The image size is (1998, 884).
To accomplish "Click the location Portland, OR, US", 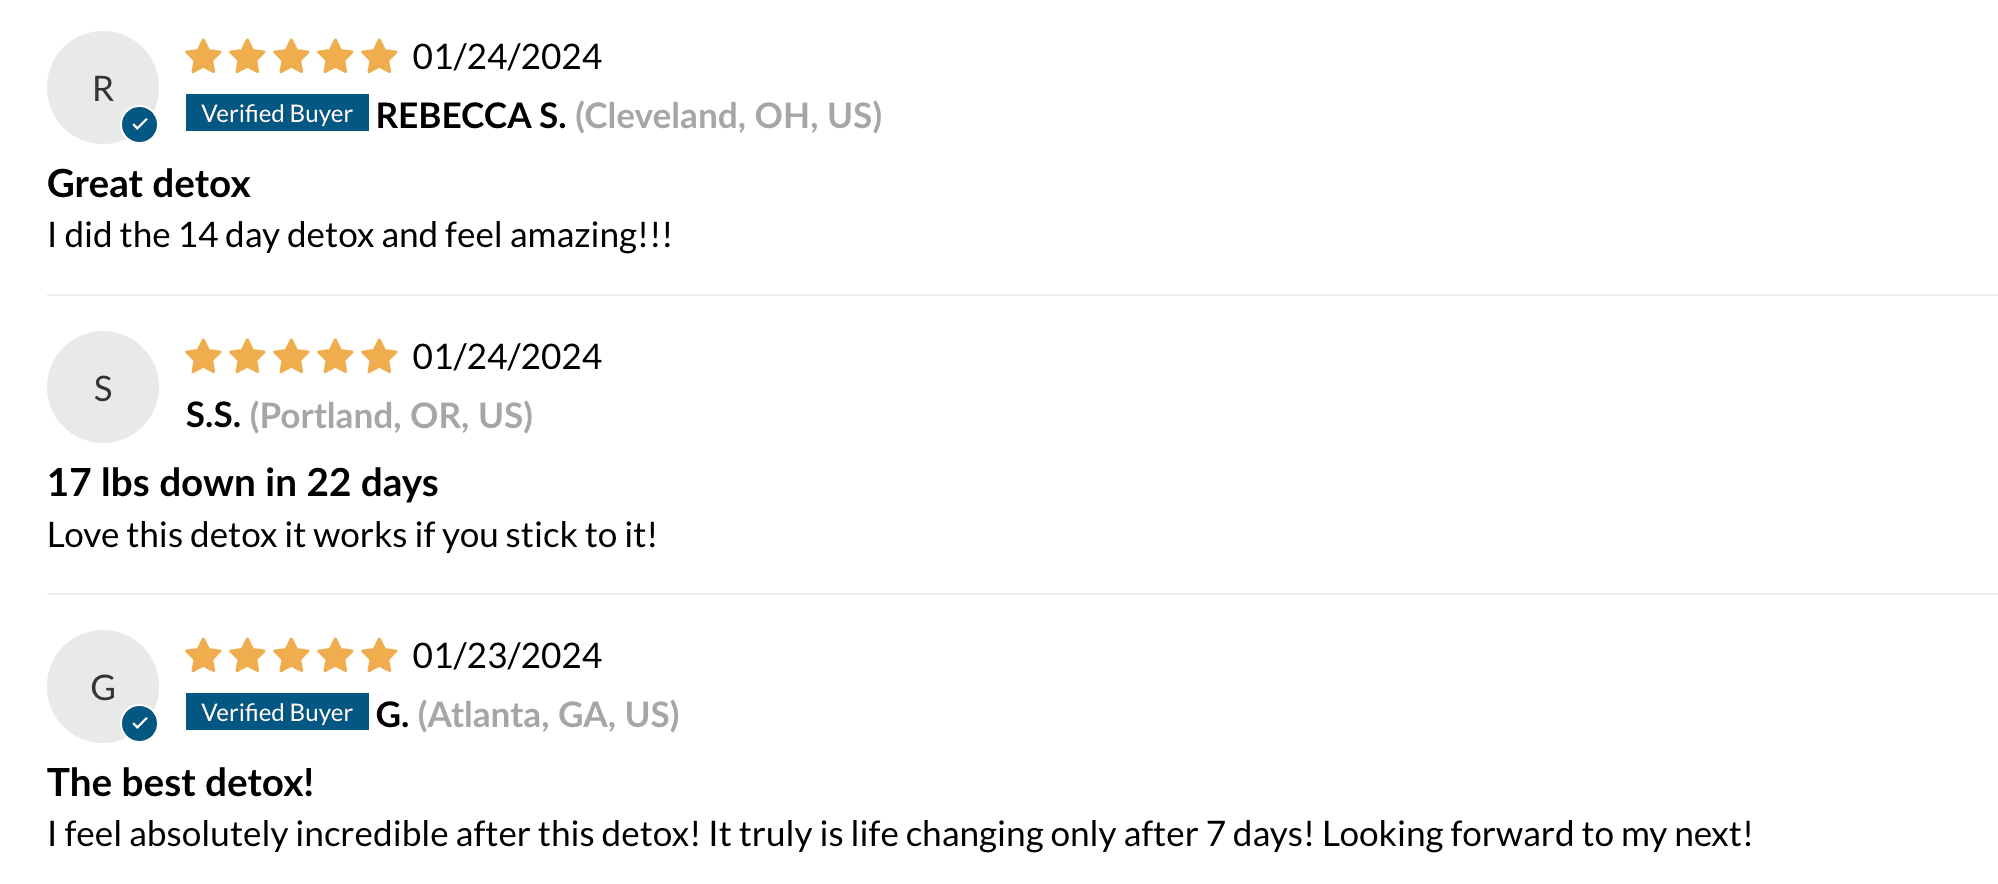I will (x=391, y=415).
